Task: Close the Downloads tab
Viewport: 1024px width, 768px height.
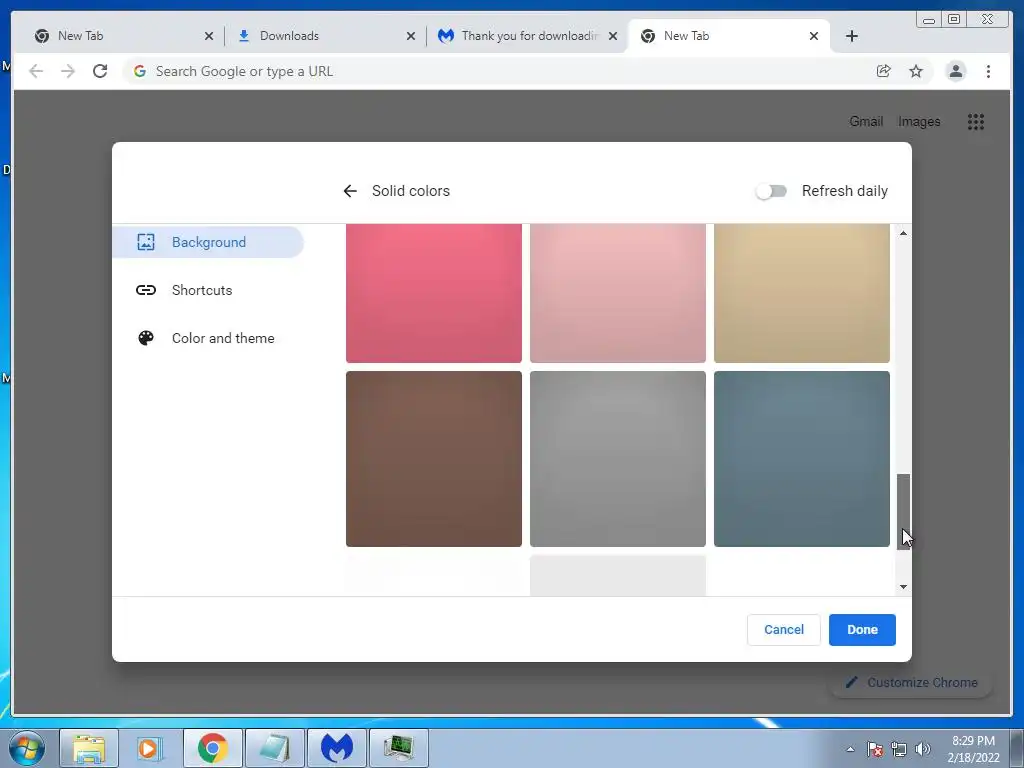Action: (x=411, y=36)
